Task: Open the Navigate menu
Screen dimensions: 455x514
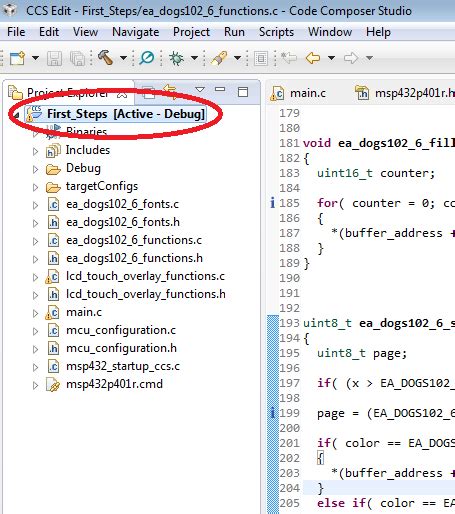Action: click(135, 32)
